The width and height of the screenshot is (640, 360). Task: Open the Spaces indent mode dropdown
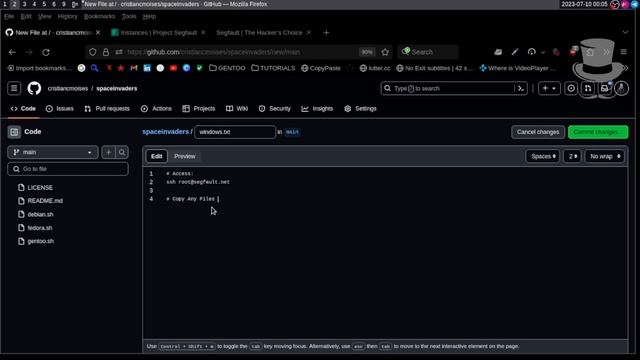click(x=543, y=156)
